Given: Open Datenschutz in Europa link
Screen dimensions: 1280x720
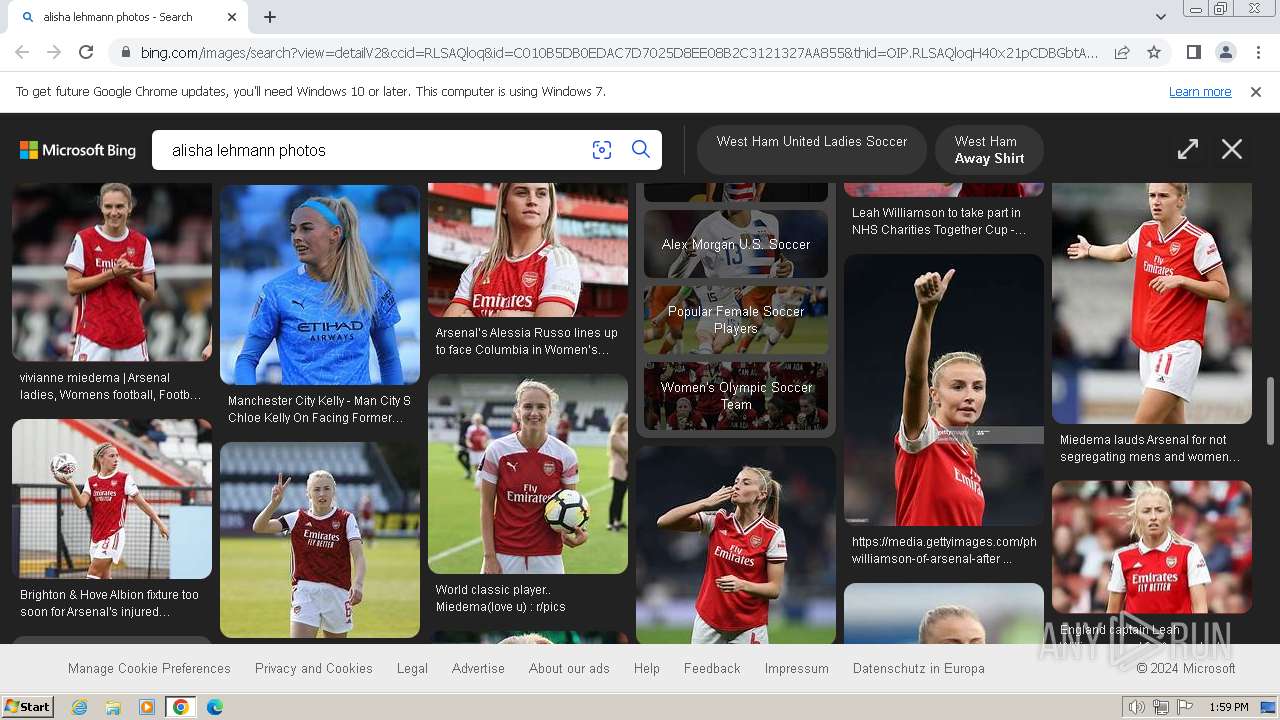Looking at the screenshot, I should click(x=919, y=668).
